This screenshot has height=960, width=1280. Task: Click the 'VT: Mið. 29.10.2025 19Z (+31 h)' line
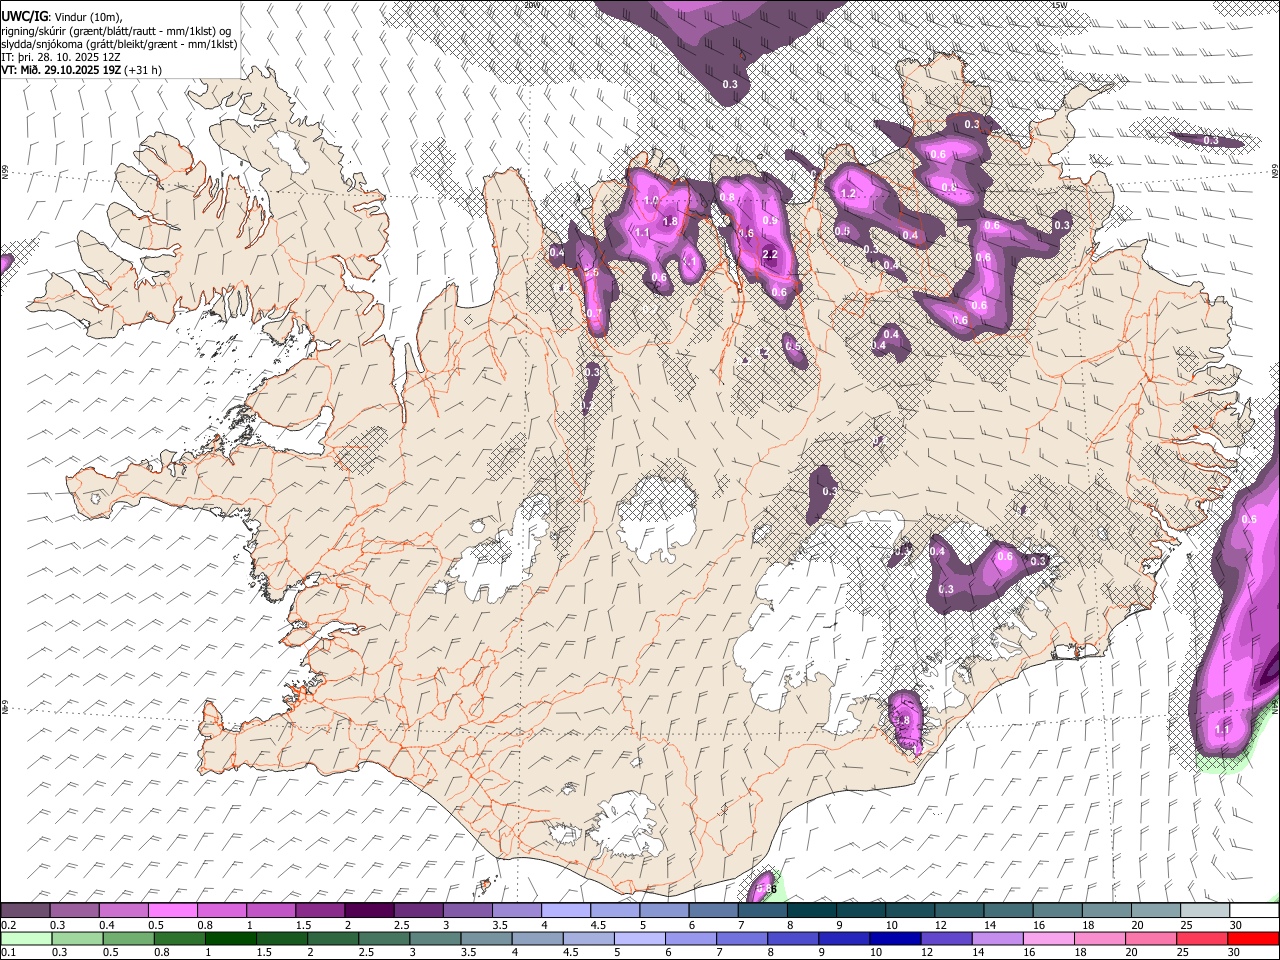pos(81,70)
